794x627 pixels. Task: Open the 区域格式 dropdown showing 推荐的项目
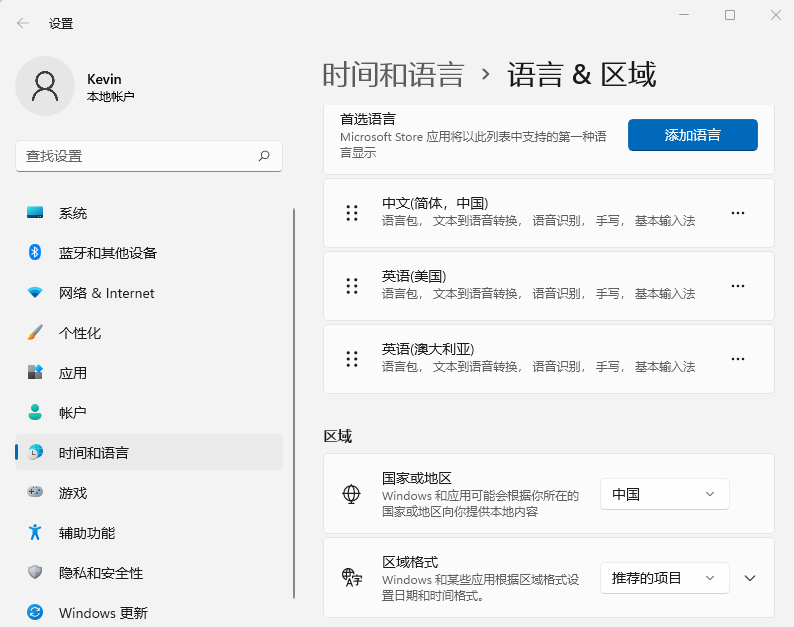664,578
